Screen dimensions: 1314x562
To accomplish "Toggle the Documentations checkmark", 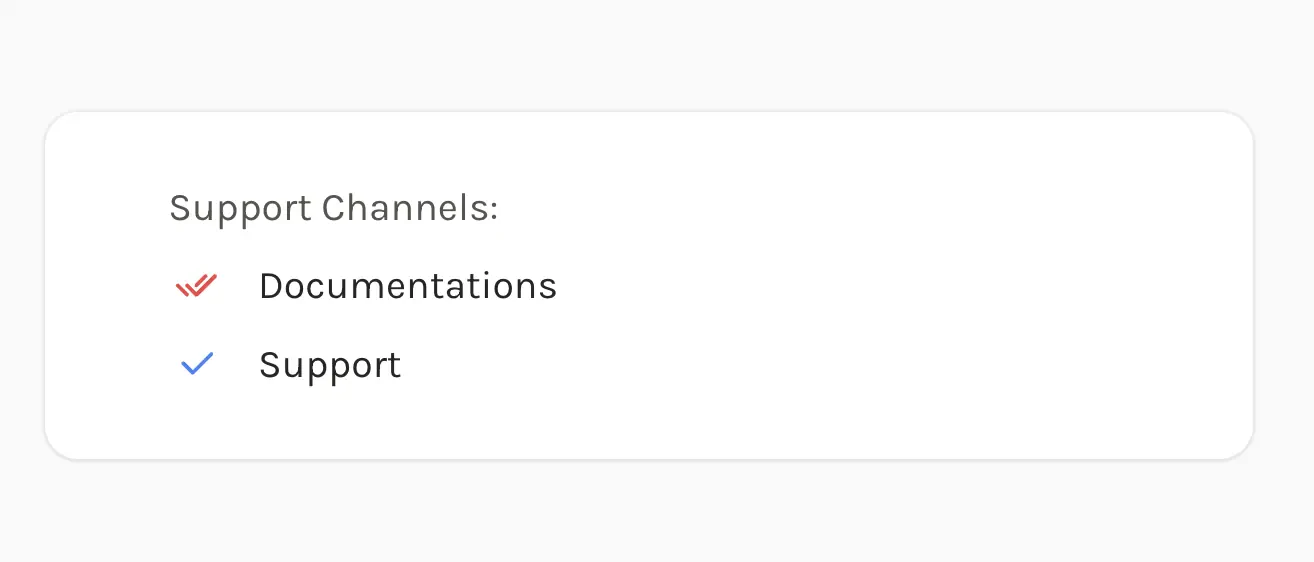I will [196, 286].
